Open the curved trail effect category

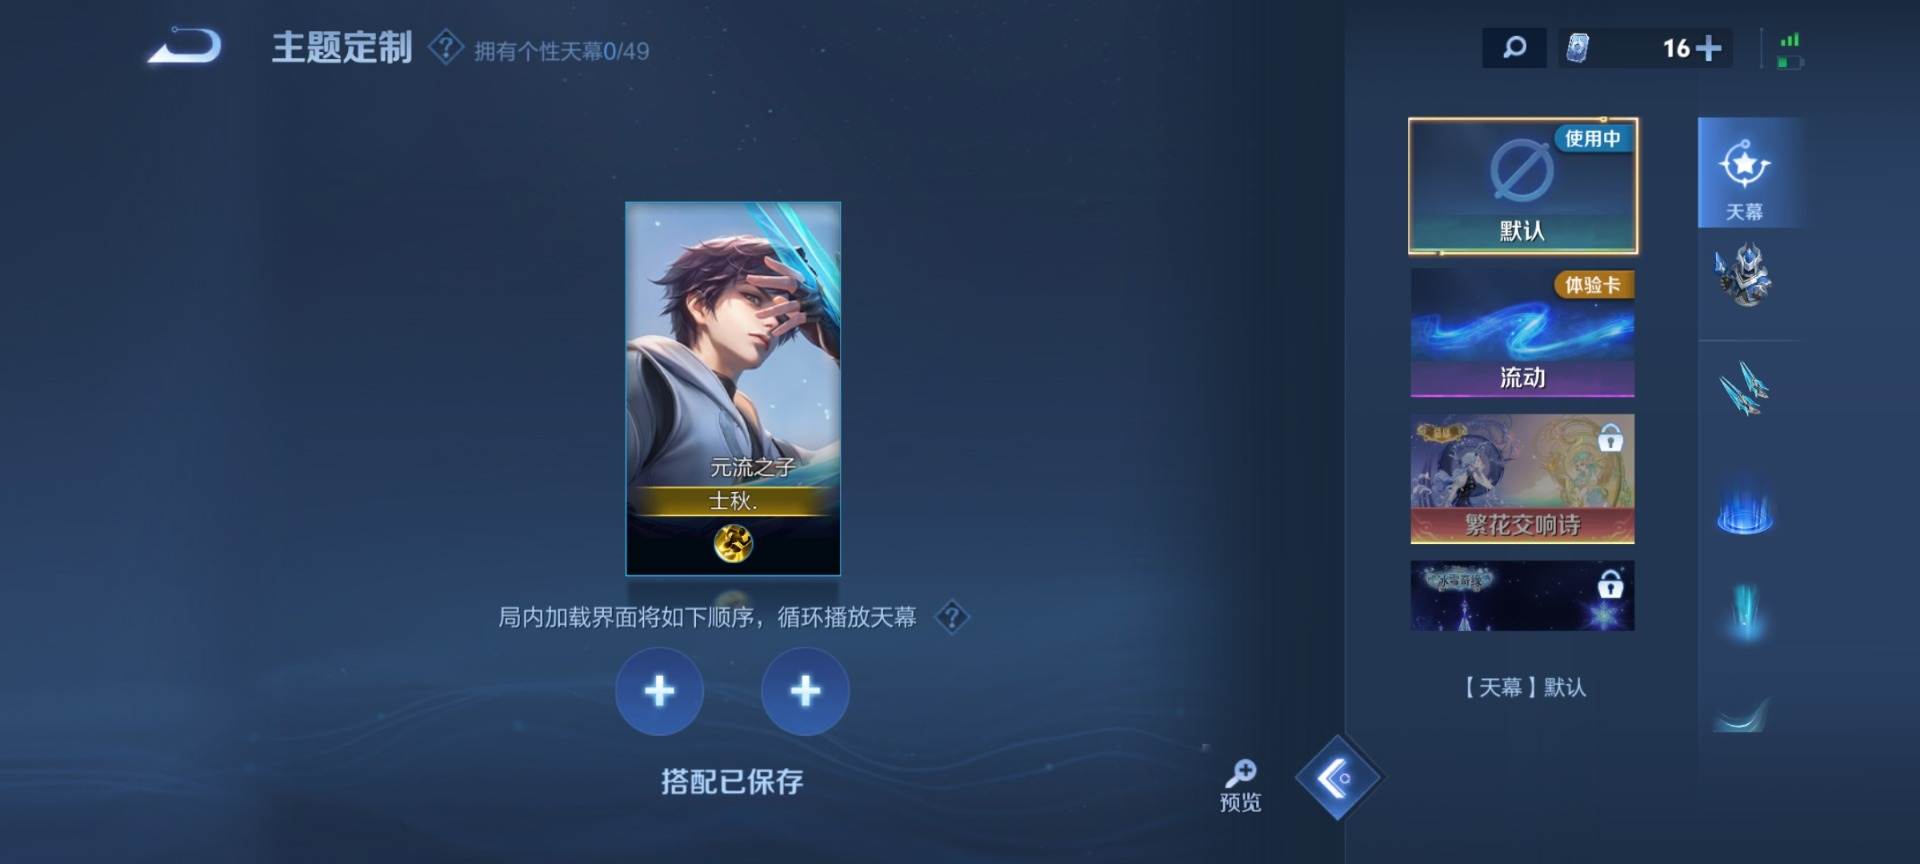pyautogui.click(x=1742, y=714)
